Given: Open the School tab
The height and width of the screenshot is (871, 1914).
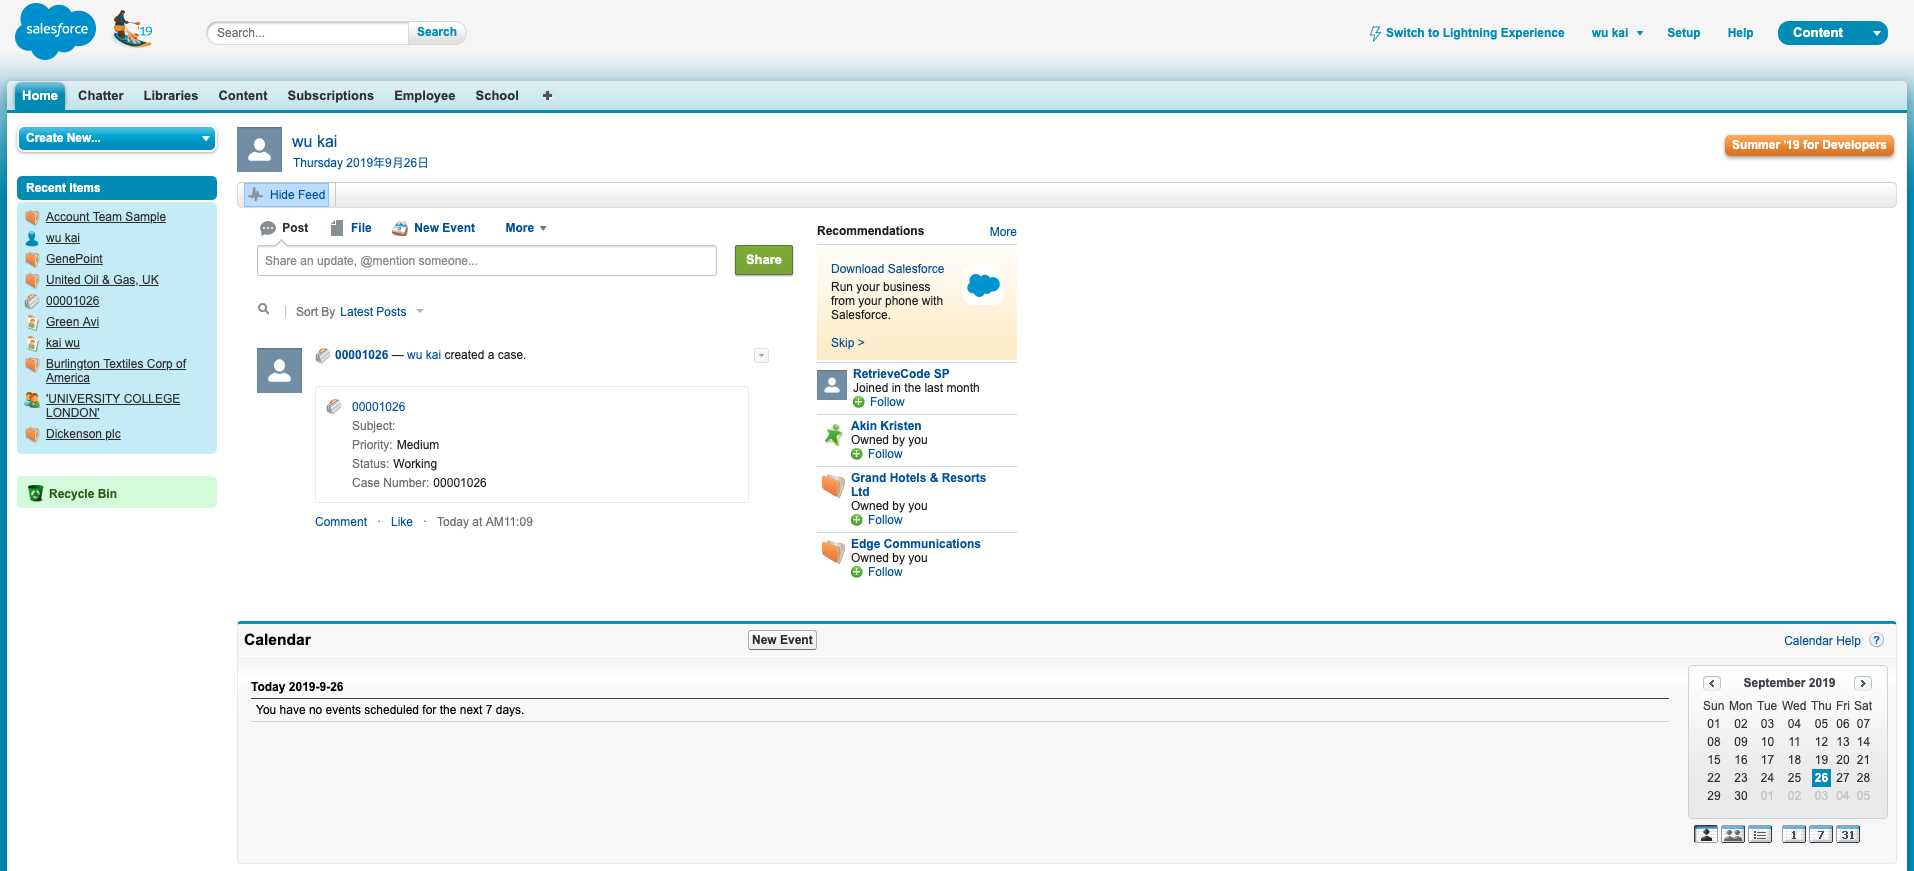Looking at the screenshot, I should pos(497,96).
